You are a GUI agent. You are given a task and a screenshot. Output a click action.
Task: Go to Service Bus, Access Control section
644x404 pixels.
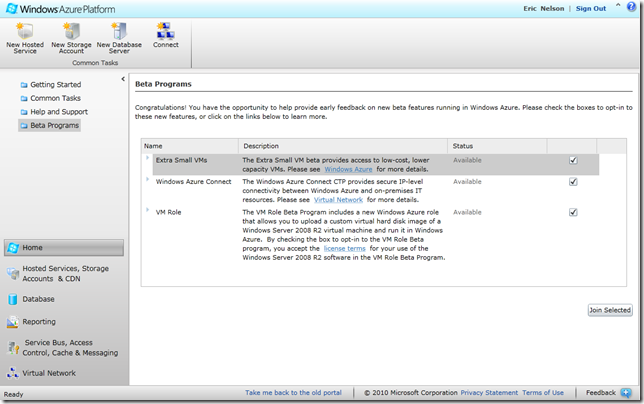tap(70, 348)
